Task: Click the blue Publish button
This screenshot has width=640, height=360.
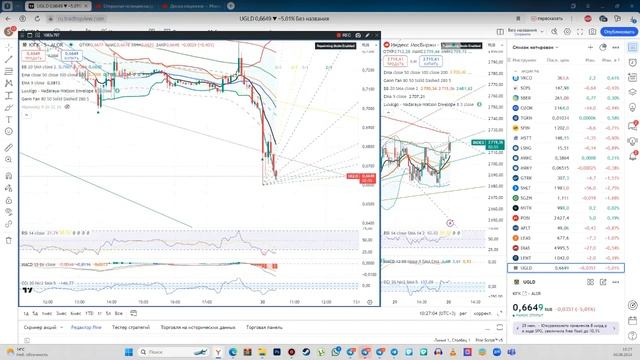Action: (619, 31)
